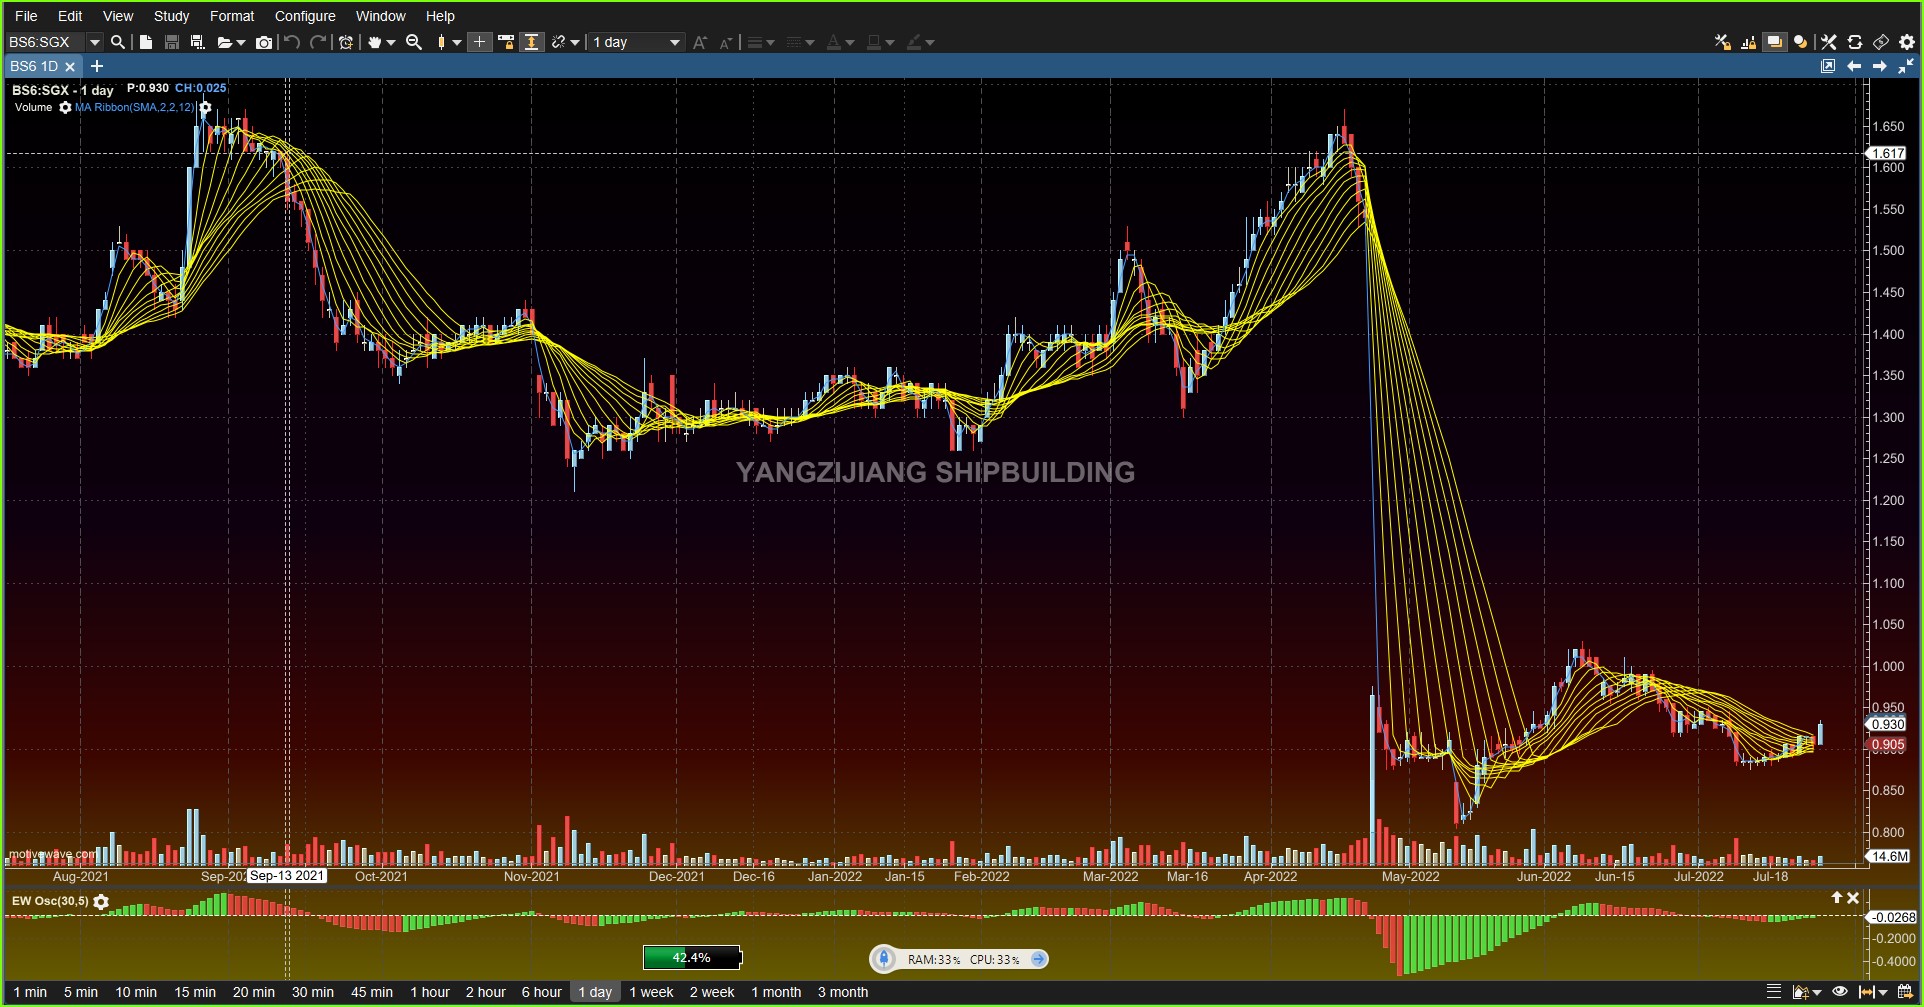The height and width of the screenshot is (1007, 1924).
Task: Switch to 1 hour timeframe
Action: (x=430, y=992)
